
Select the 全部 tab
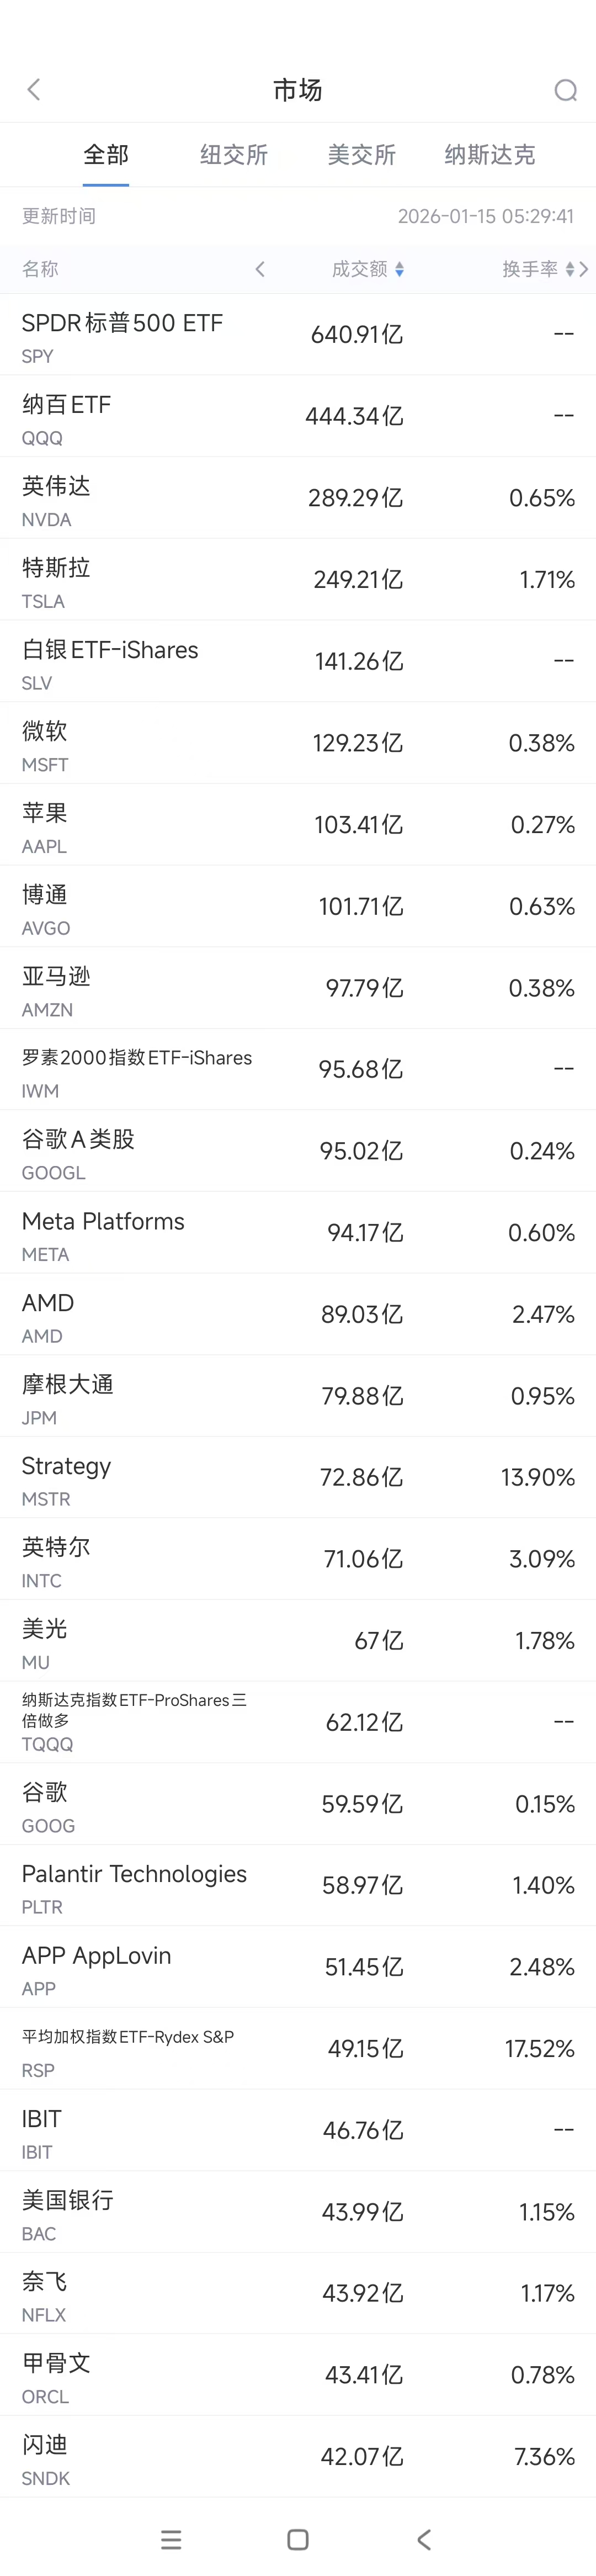tap(106, 155)
